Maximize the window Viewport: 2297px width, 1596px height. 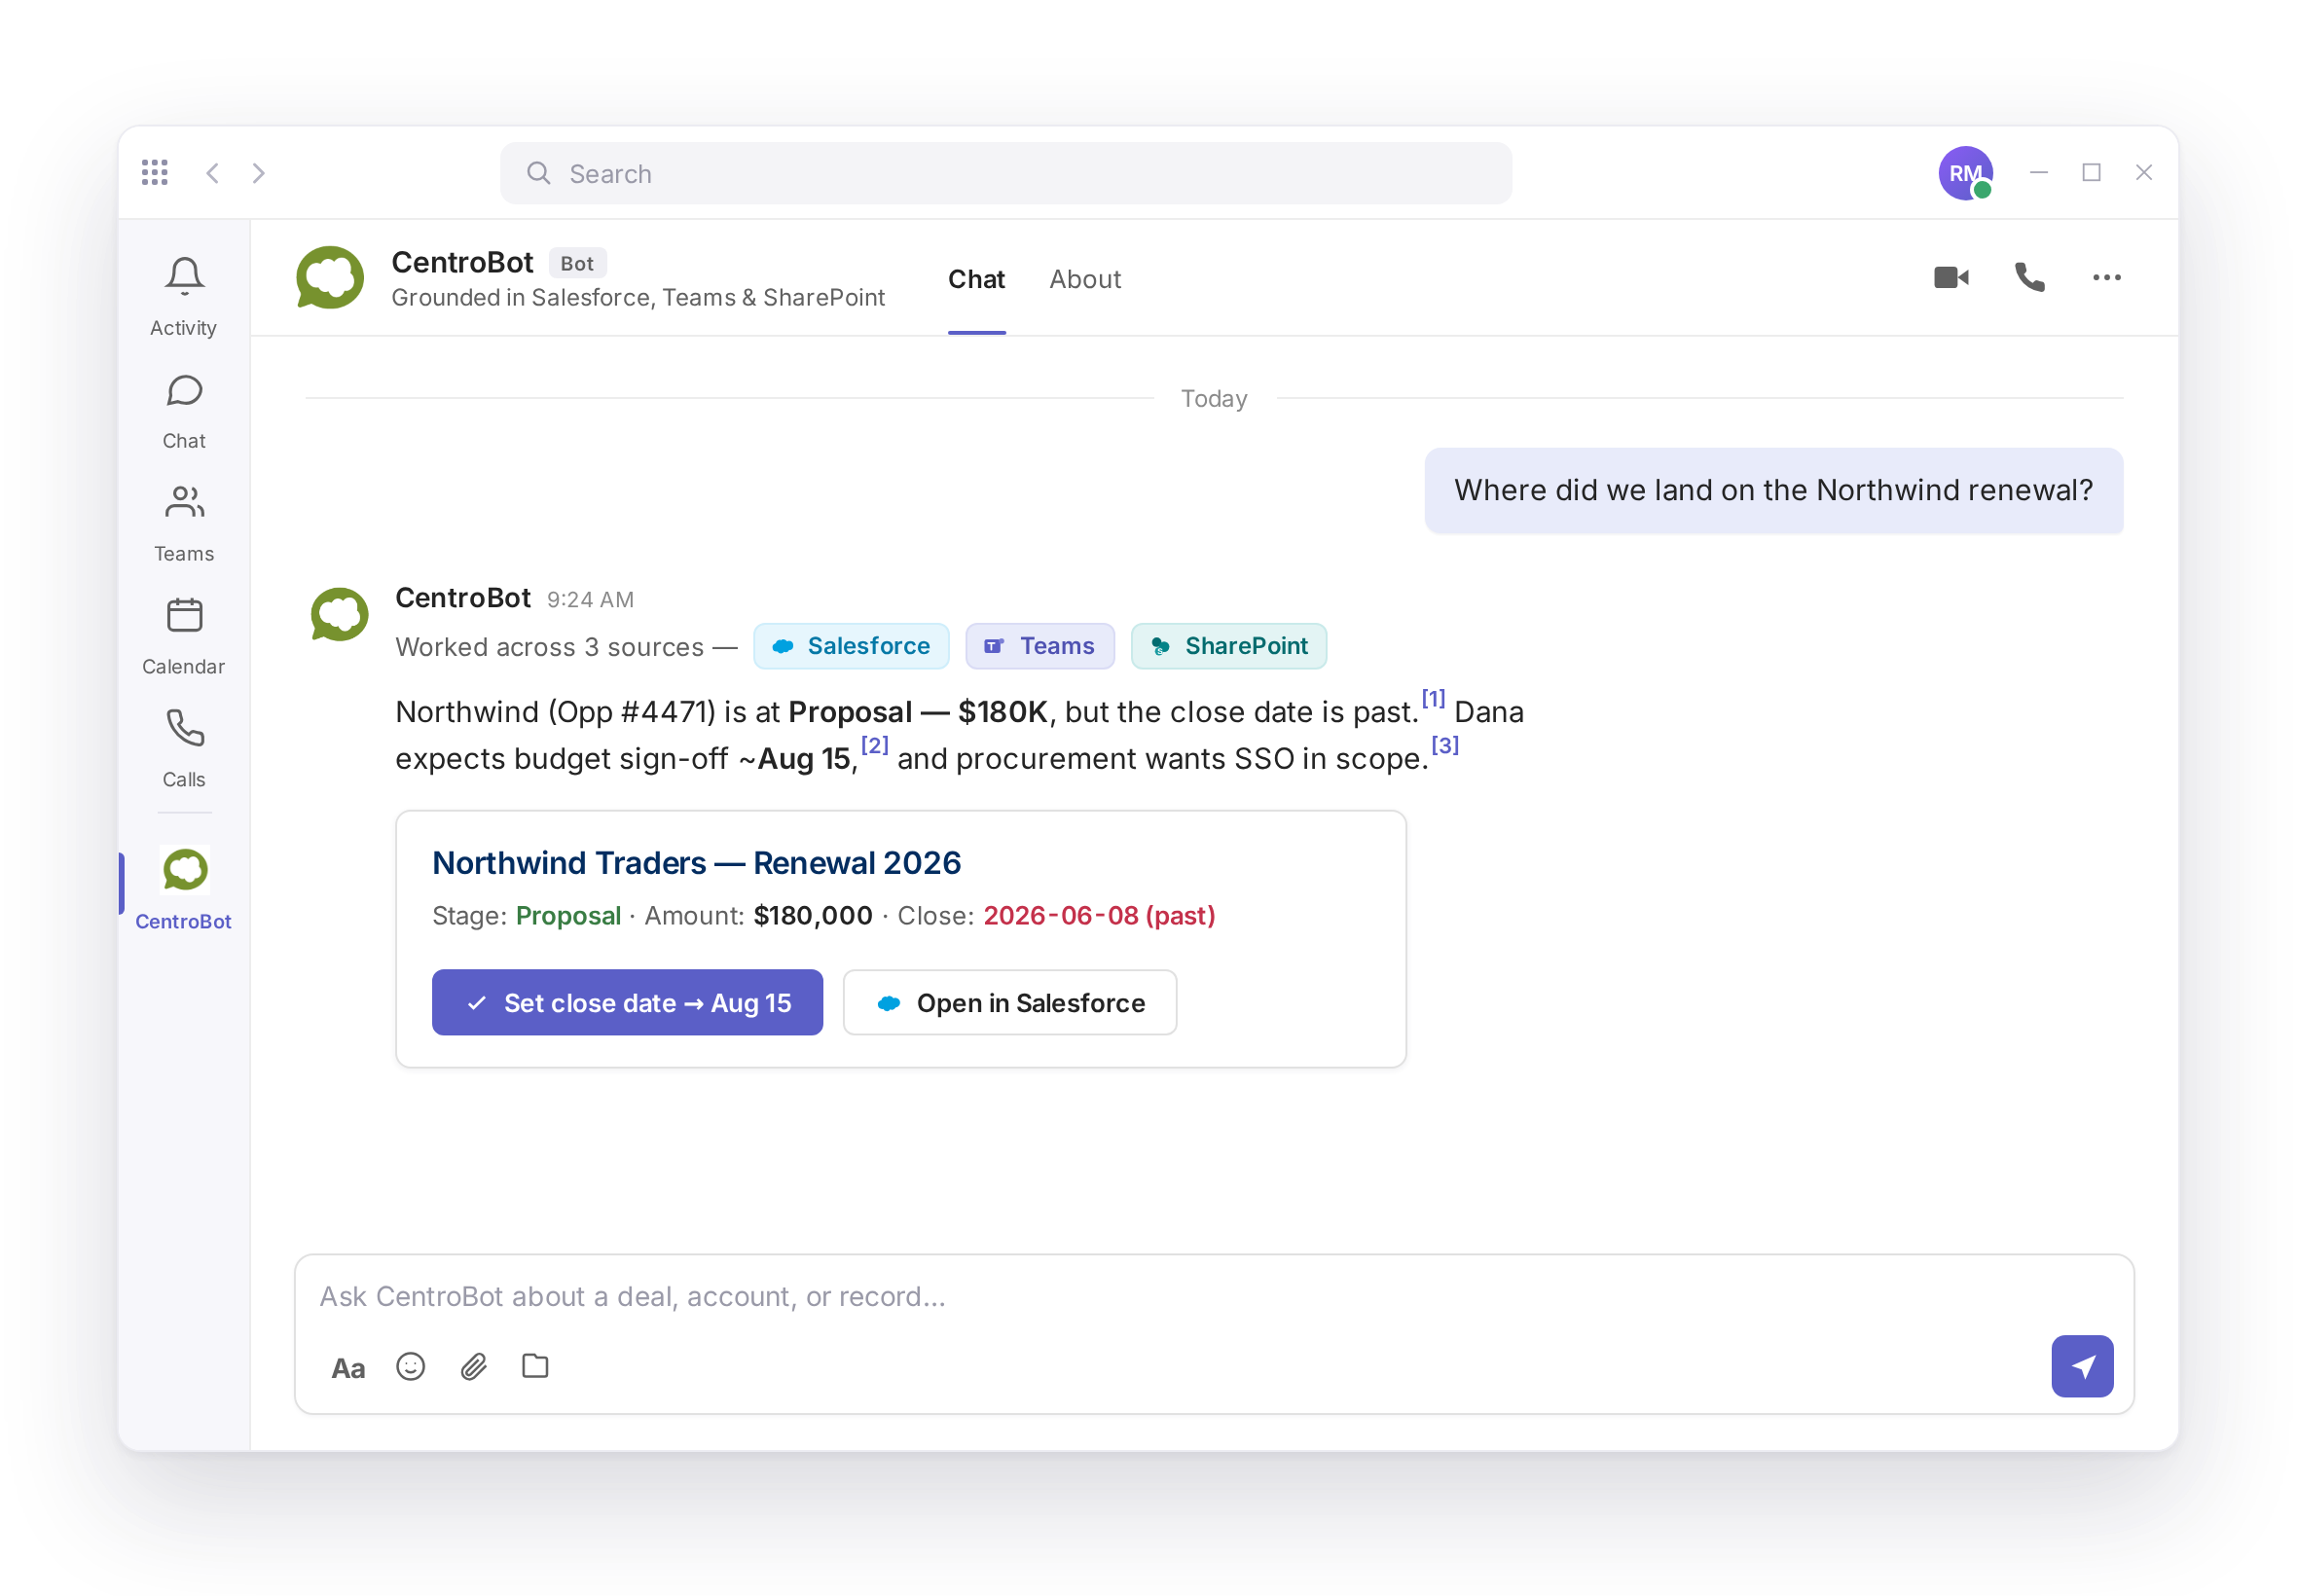tap(2090, 173)
